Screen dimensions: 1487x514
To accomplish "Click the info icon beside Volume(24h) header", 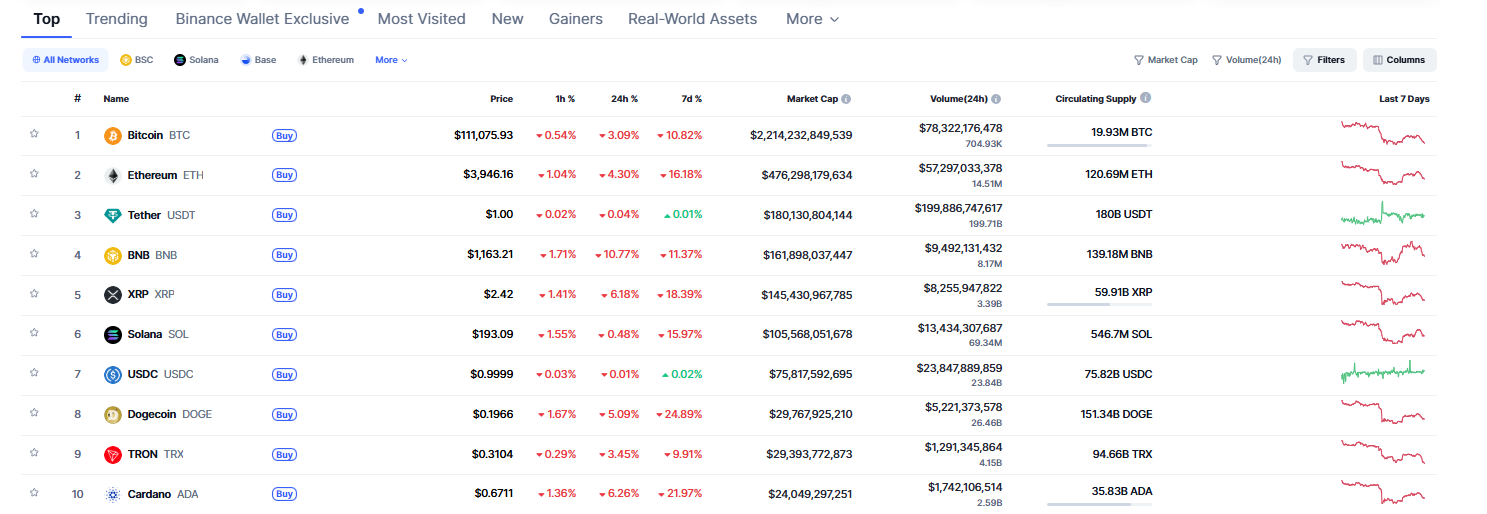I will pos(996,99).
